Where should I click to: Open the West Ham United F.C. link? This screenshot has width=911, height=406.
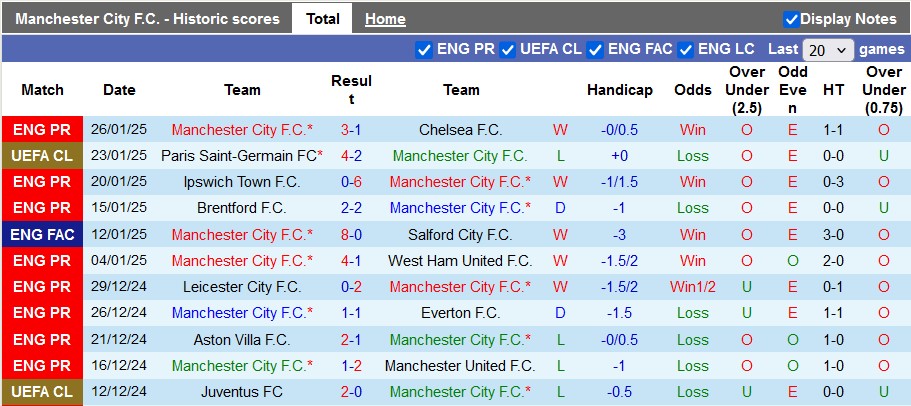pyautogui.click(x=460, y=260)
